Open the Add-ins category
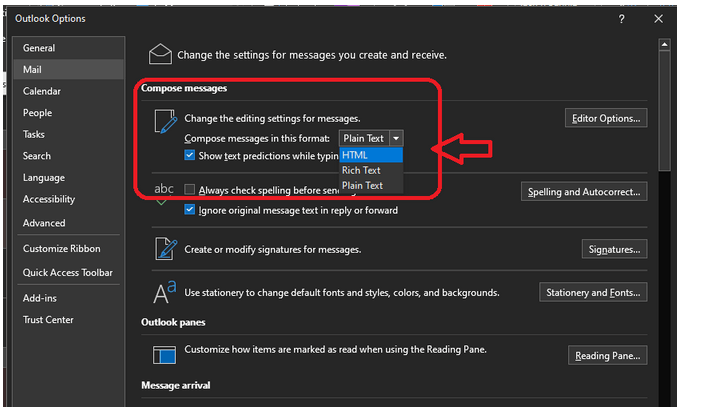Screen dimensions: 701x412 pyautogui.click(x=68, y=298)
